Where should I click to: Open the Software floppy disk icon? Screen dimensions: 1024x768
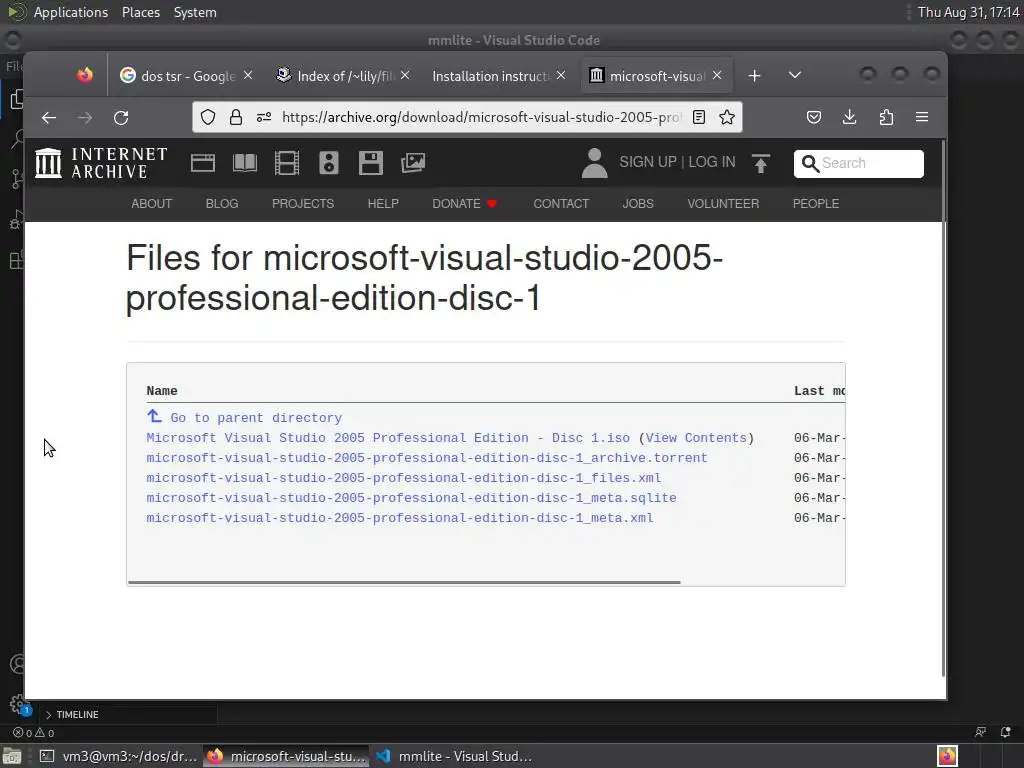(371, 163)
